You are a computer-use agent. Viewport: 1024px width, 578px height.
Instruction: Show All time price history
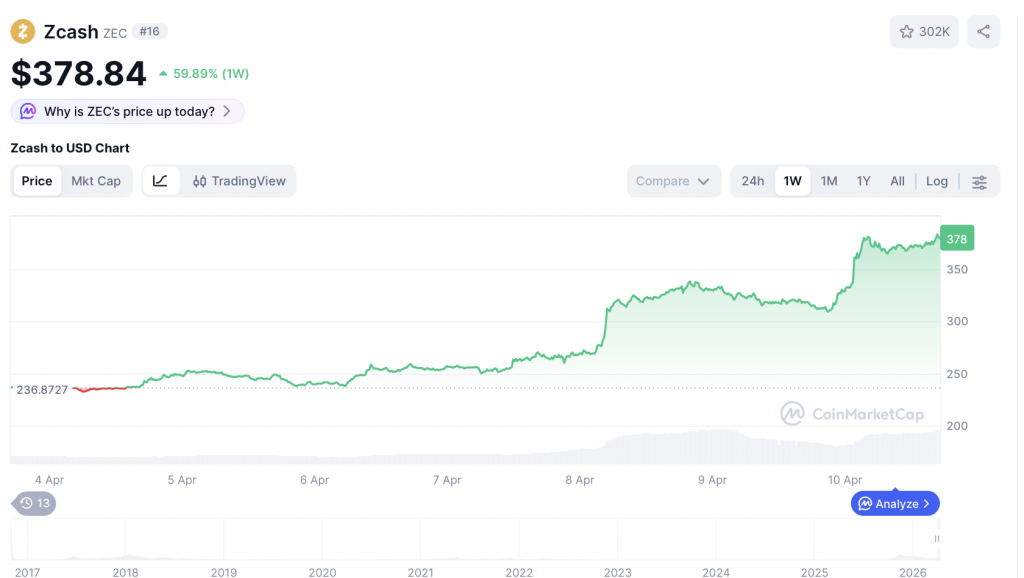pyautogui.click(x=897, y=181)
